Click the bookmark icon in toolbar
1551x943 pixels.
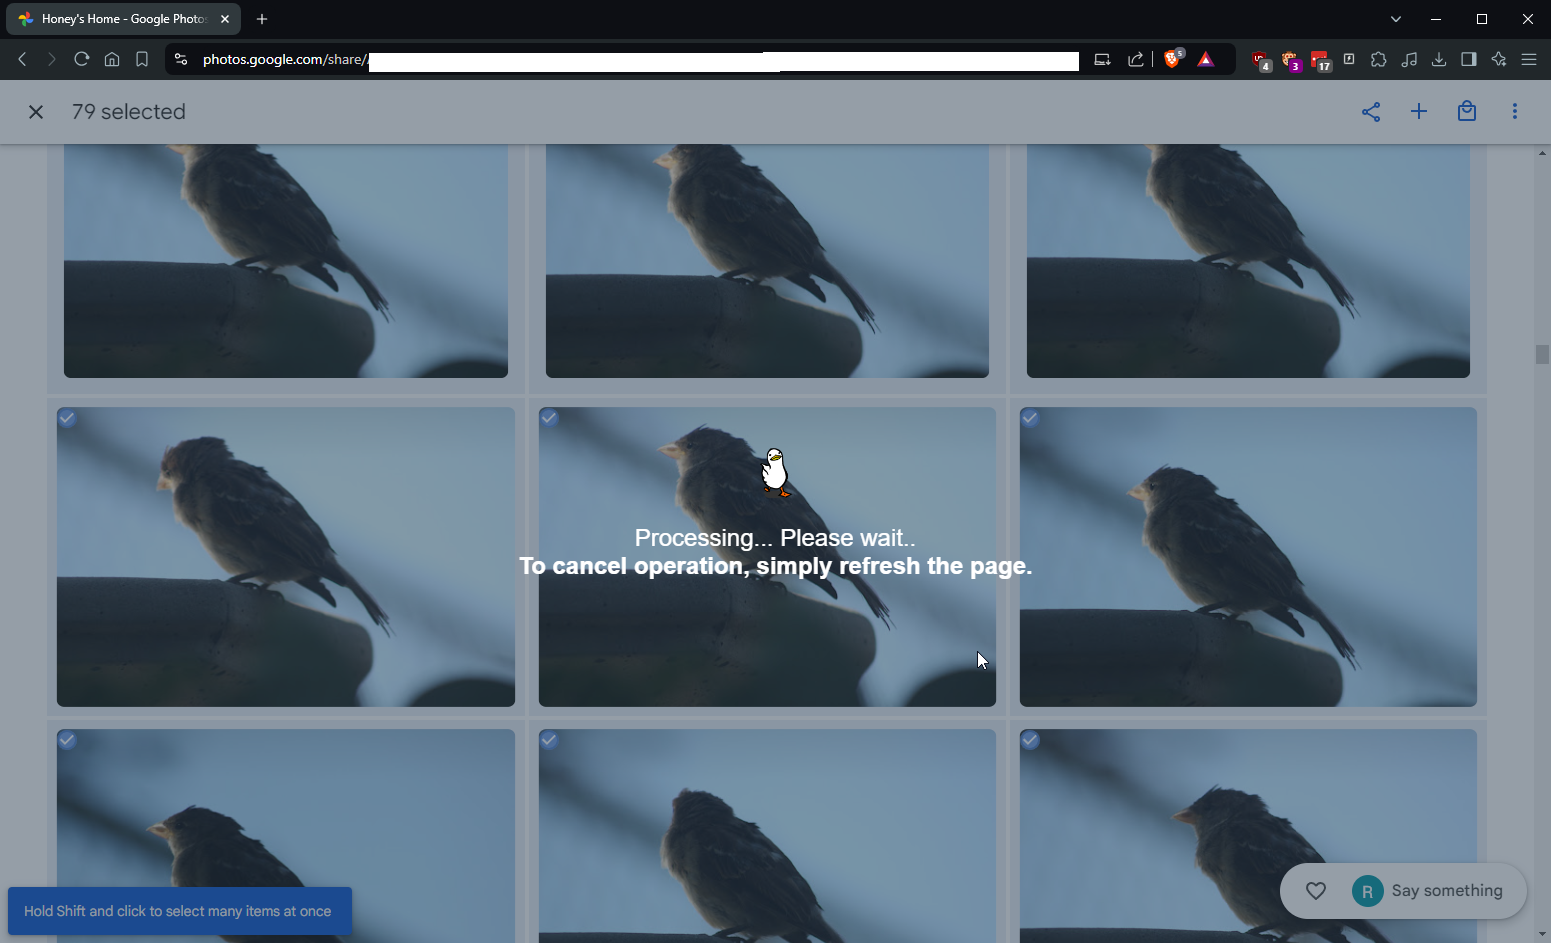pyautogui.click(x=142, y=59)
